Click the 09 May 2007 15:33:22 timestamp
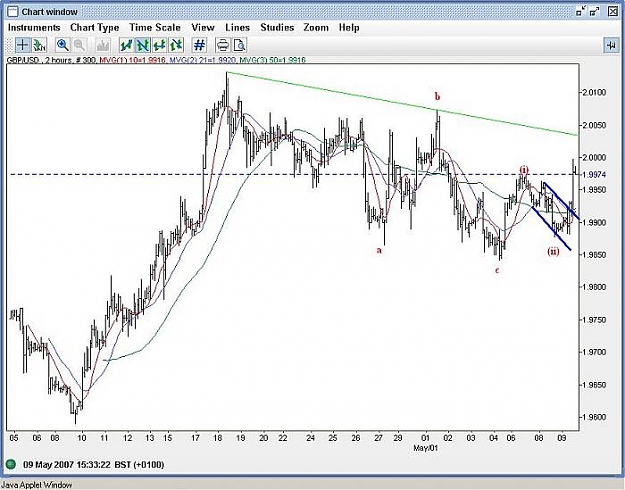The width and height of the screenshot is (625, 490). point(93,464)
